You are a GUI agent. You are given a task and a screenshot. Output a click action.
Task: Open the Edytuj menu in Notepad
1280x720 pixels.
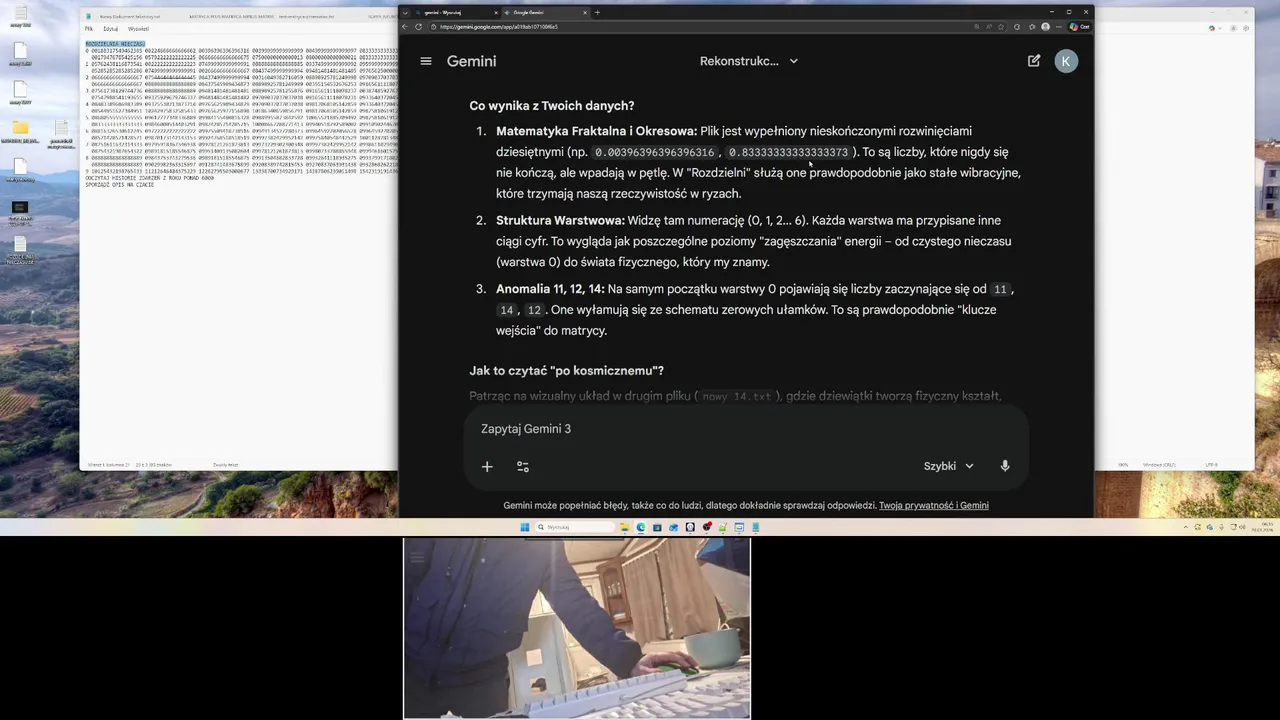click(x=110, y=29)
